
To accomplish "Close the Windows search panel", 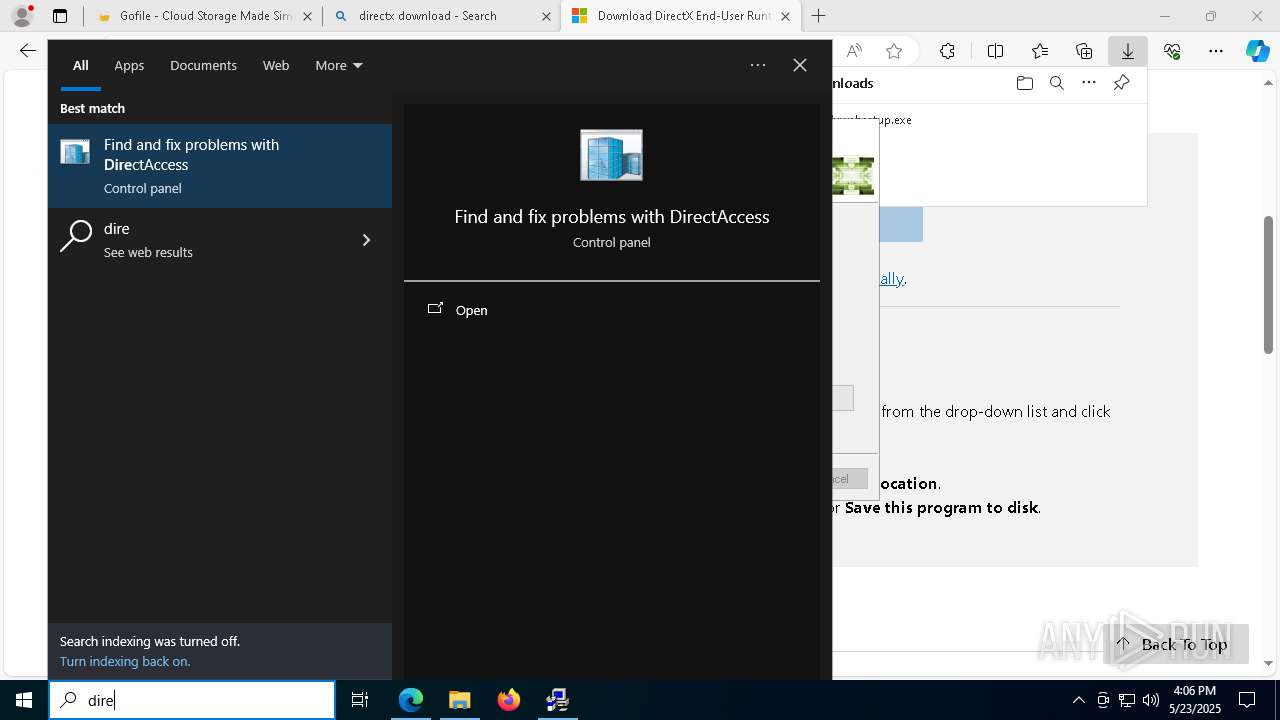I will point(800,65).
